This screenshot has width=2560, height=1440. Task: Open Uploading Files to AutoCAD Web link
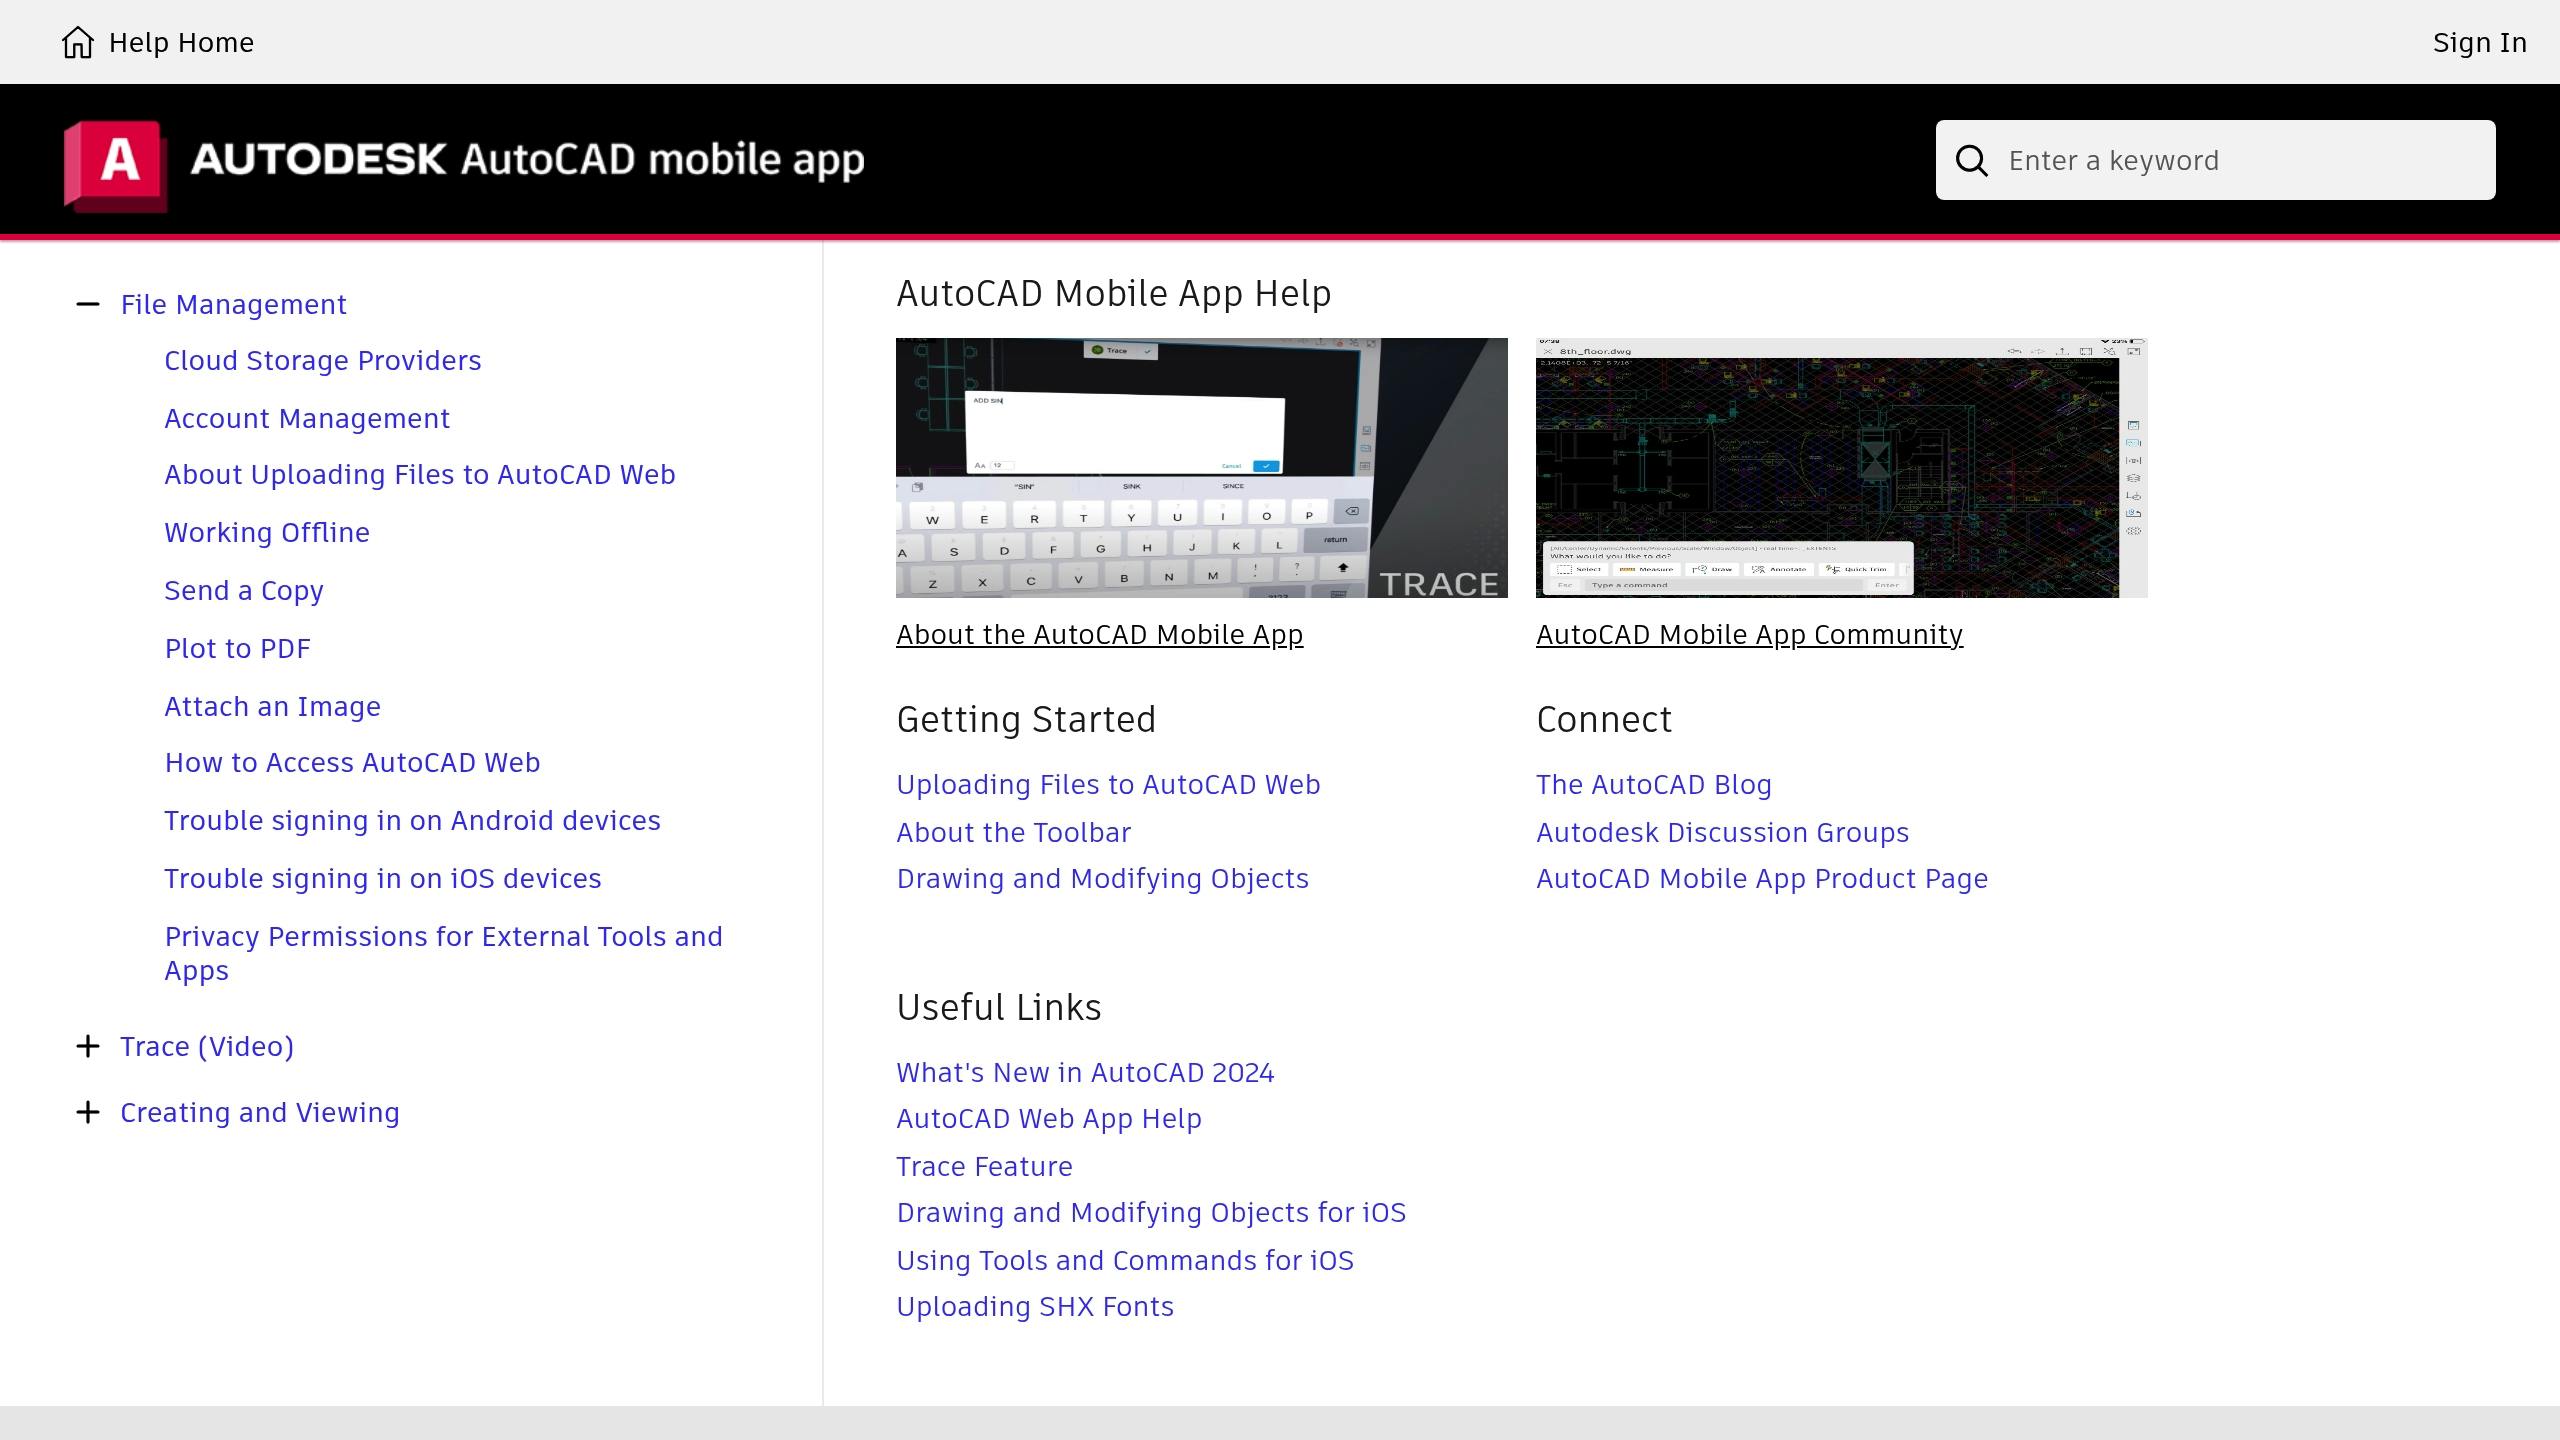[1108, 784]
